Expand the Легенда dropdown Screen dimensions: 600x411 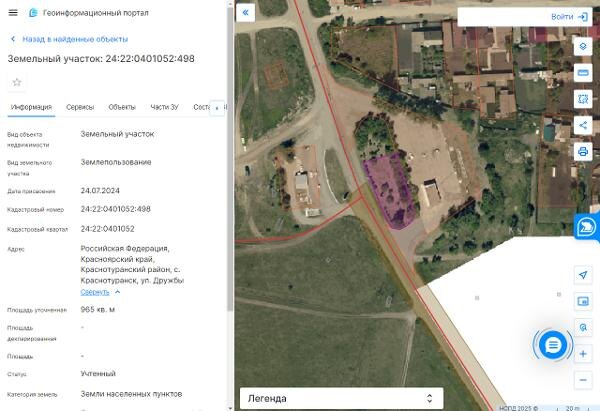pyautogui.click(x=341, y=398)
